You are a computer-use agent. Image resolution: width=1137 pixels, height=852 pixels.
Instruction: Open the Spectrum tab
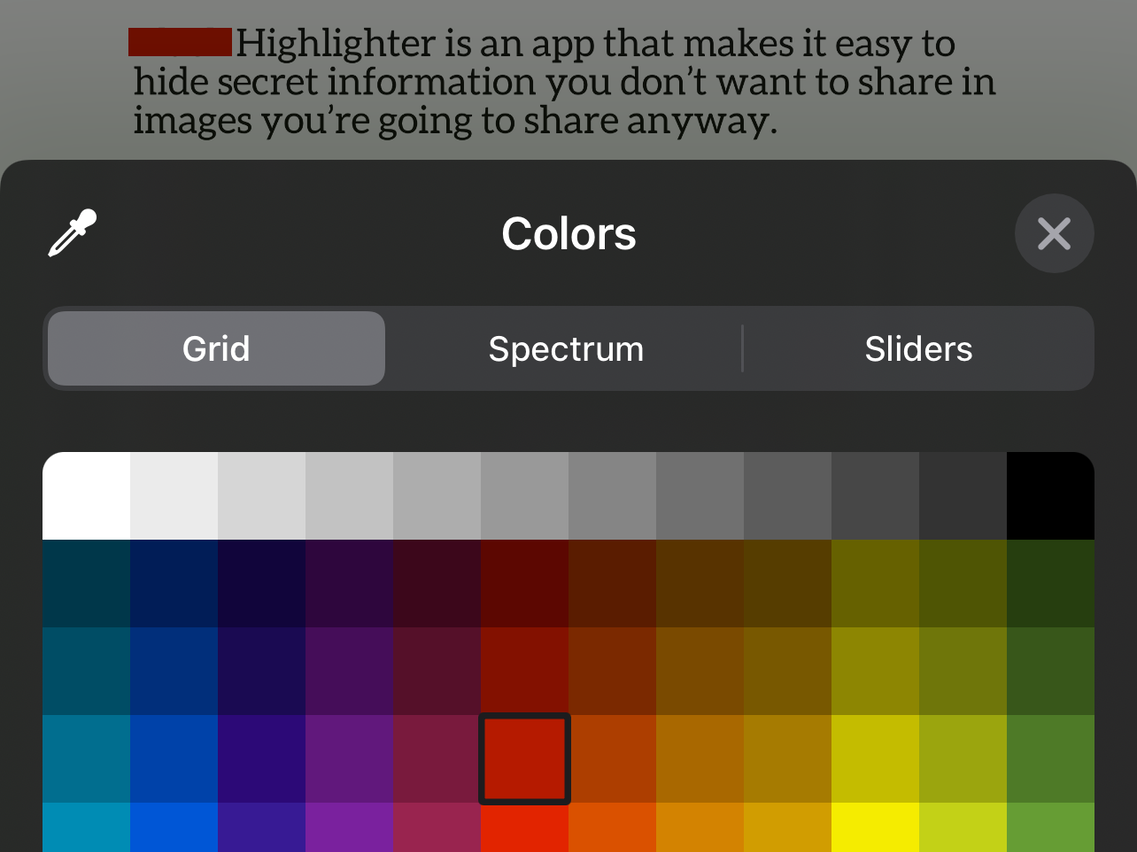pyautogui.click(x=566, y=349)
